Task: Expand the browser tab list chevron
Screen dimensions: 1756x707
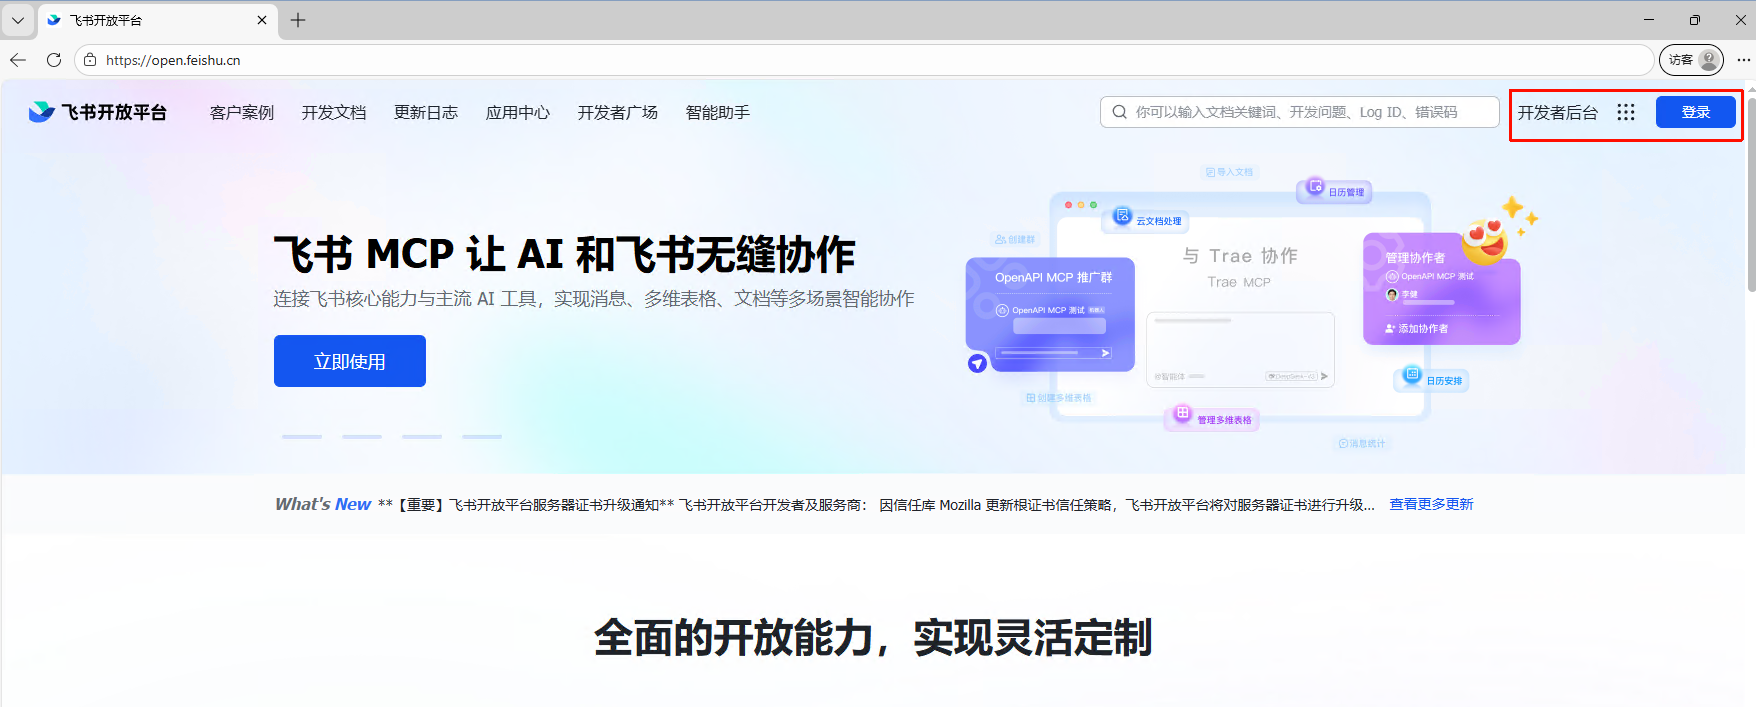Action: [x=18, y=20]
